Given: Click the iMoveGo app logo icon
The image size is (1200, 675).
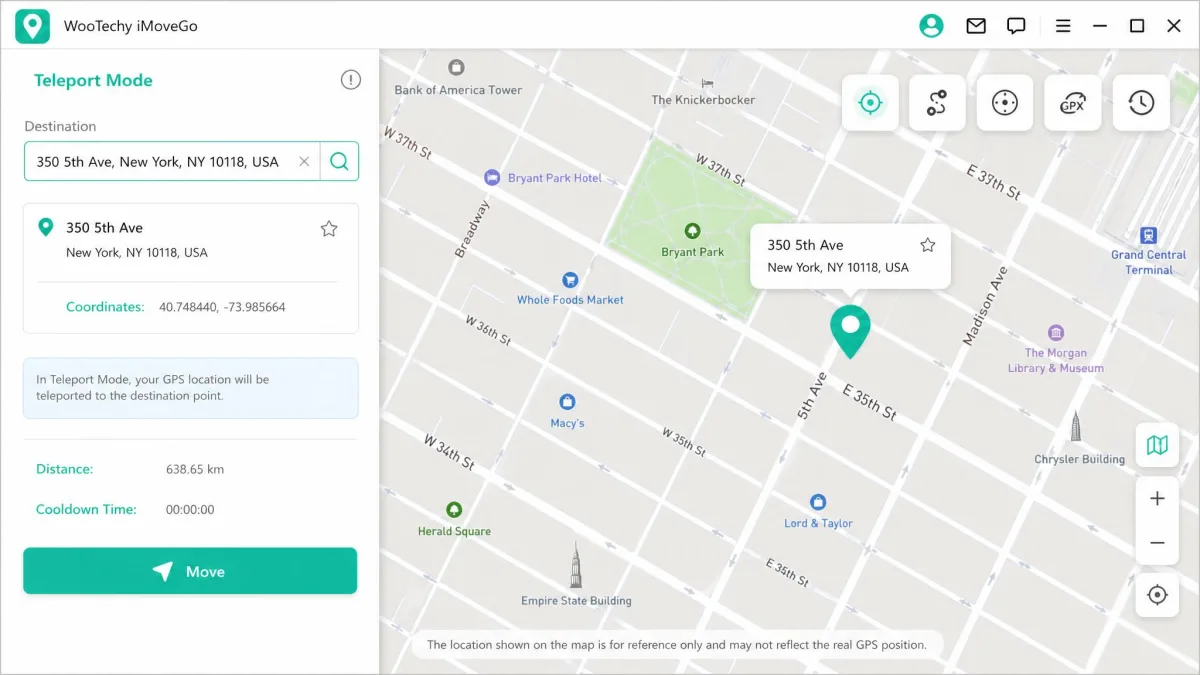Looking at the screenshot, I should click(32, 26).
